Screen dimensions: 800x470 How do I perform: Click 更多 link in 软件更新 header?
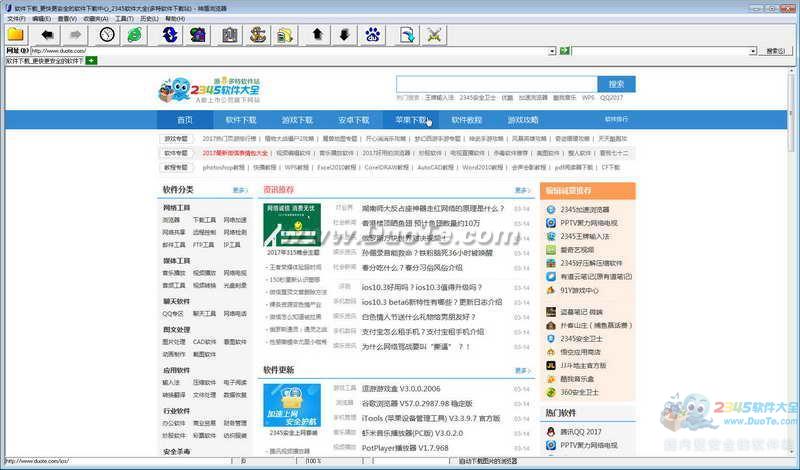point(522,370)
